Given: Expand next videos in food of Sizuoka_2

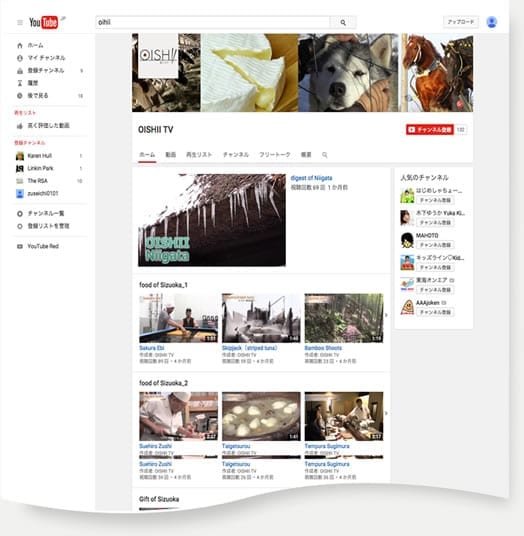Looking at the screenshot, I should [386, 413].
